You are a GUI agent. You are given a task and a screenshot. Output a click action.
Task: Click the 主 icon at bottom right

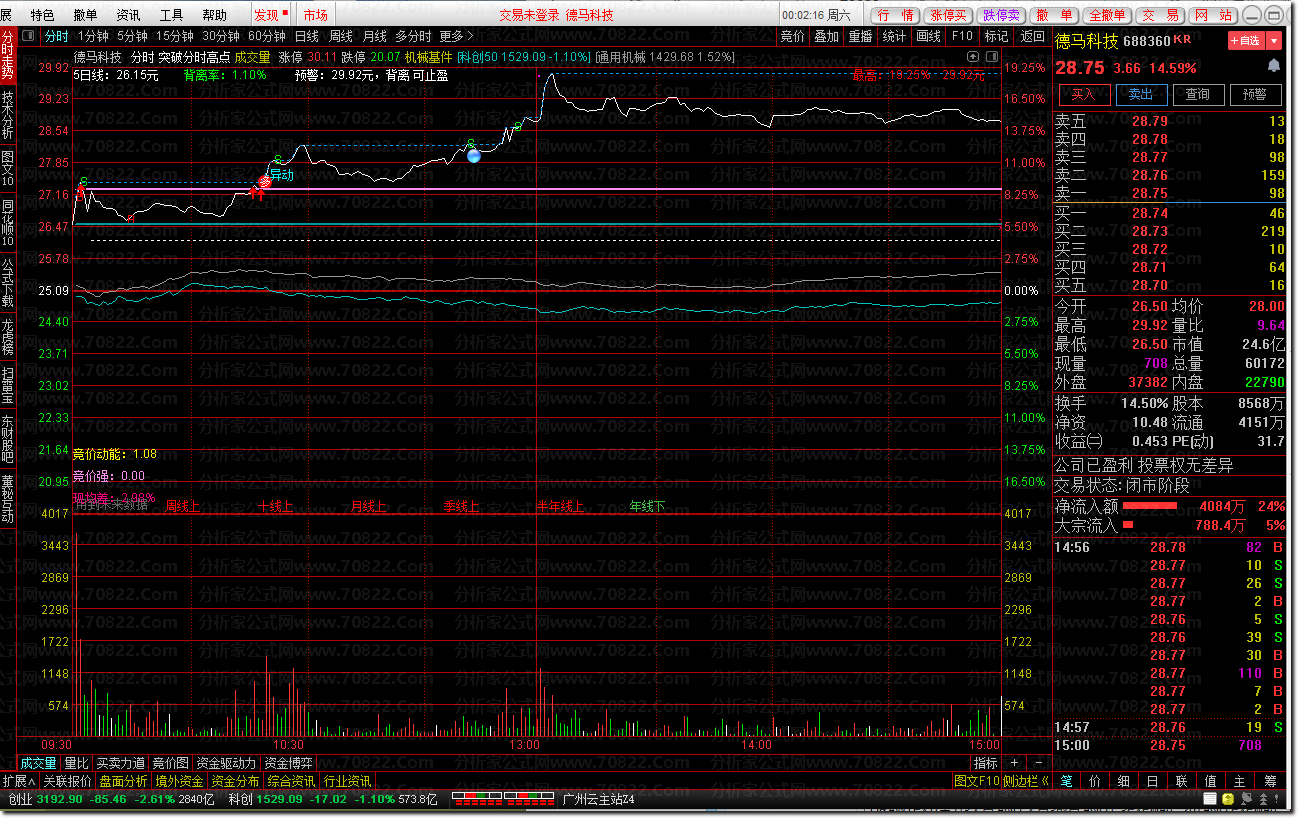click(1240, 781)
